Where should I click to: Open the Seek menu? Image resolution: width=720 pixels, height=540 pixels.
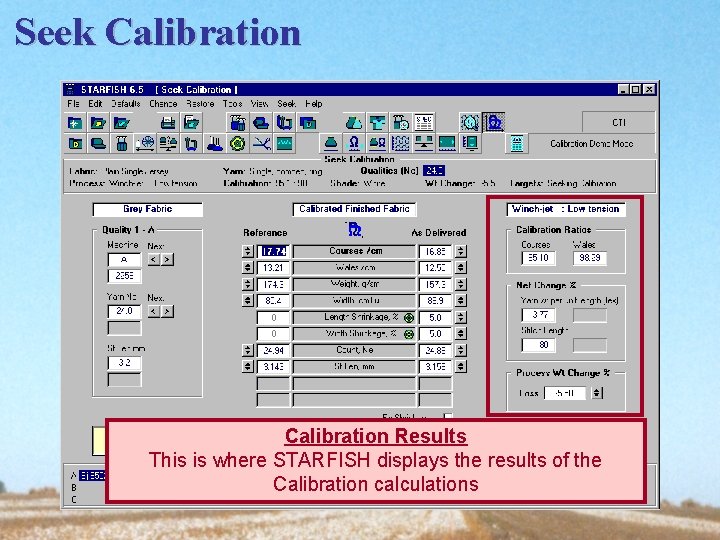tap(286, 104)
